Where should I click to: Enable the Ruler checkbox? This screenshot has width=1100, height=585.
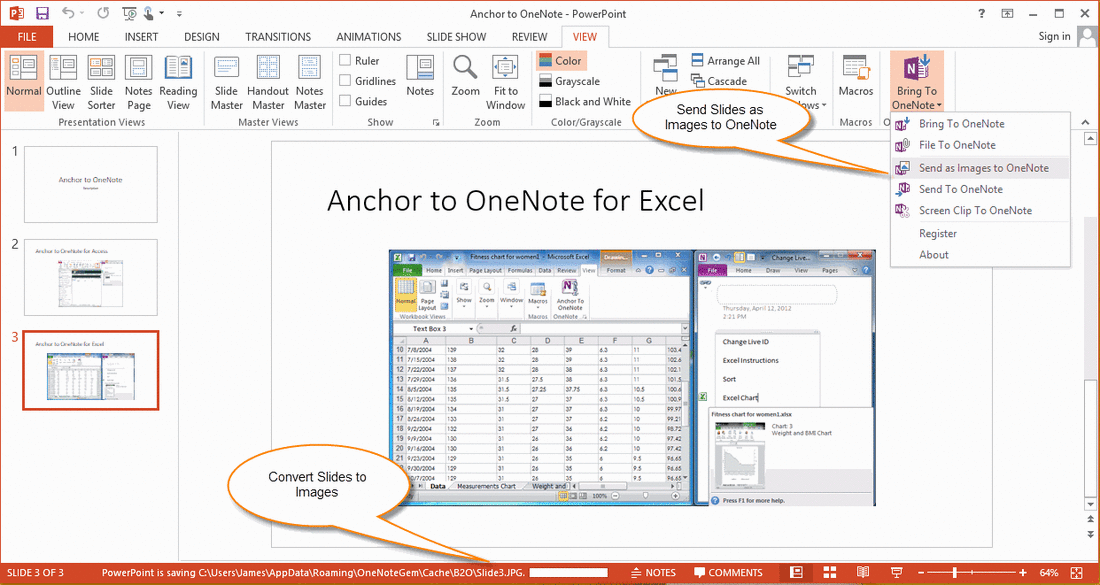tap(346, 60)
